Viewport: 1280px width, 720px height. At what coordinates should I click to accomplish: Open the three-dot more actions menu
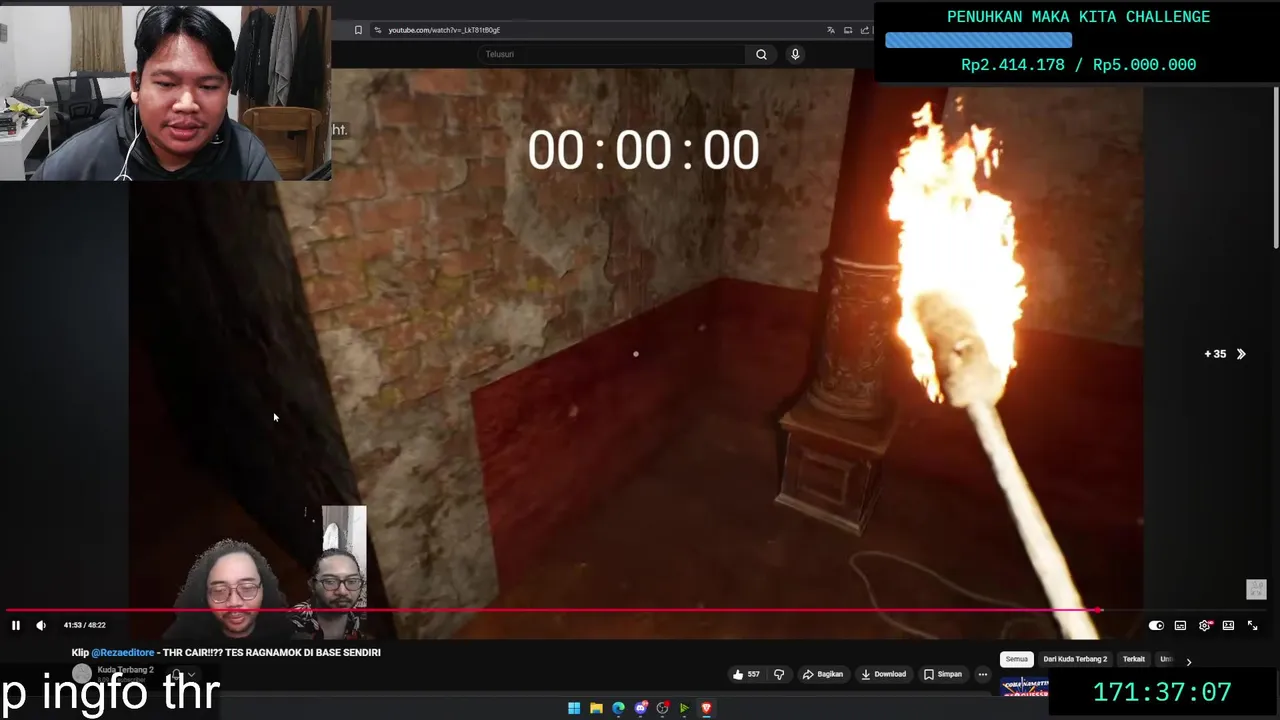point(982,674)
